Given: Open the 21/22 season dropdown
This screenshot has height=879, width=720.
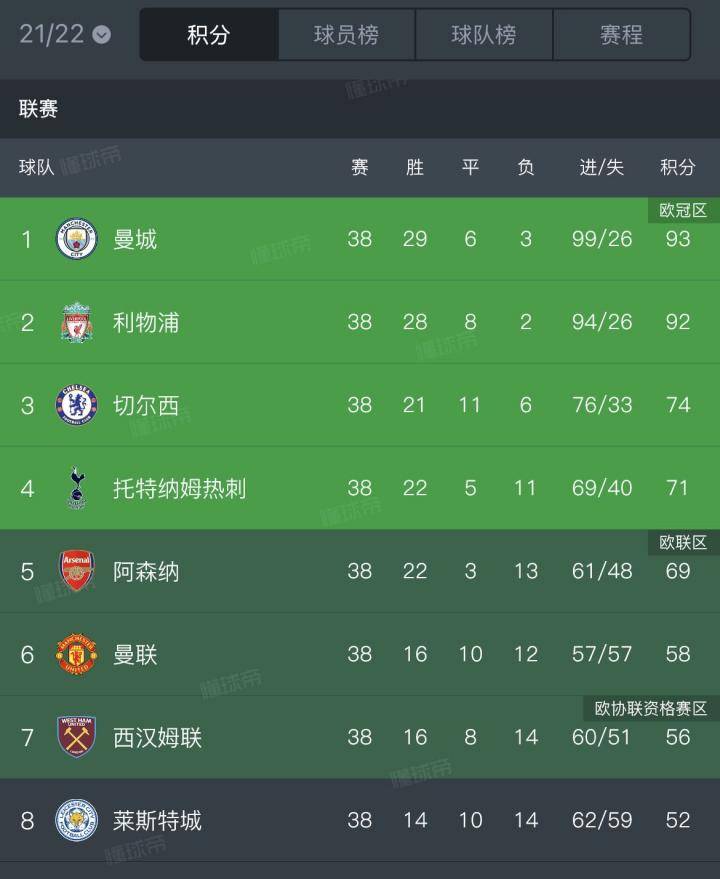Looking at the screenshot, I should [65, 35].
